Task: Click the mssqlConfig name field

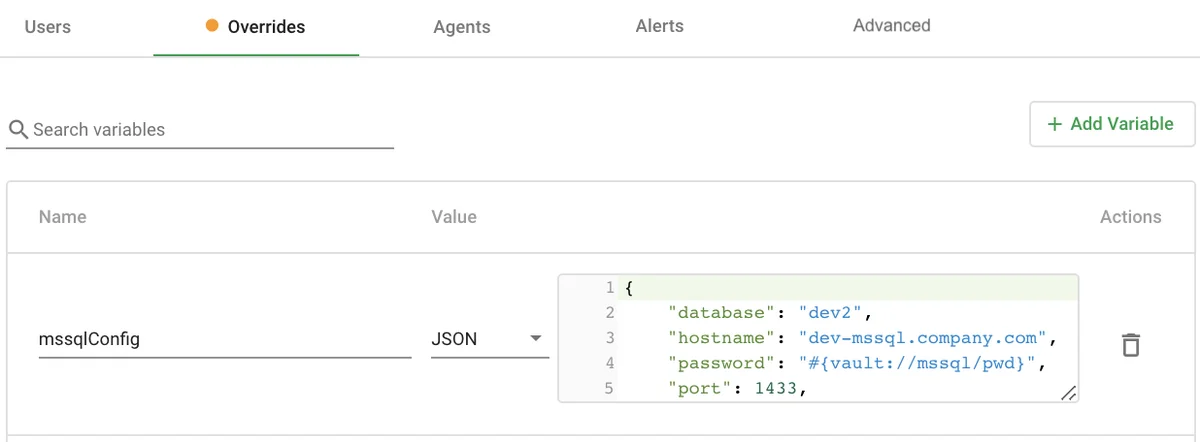Action: pyautogui.click(x=224, y=339)
